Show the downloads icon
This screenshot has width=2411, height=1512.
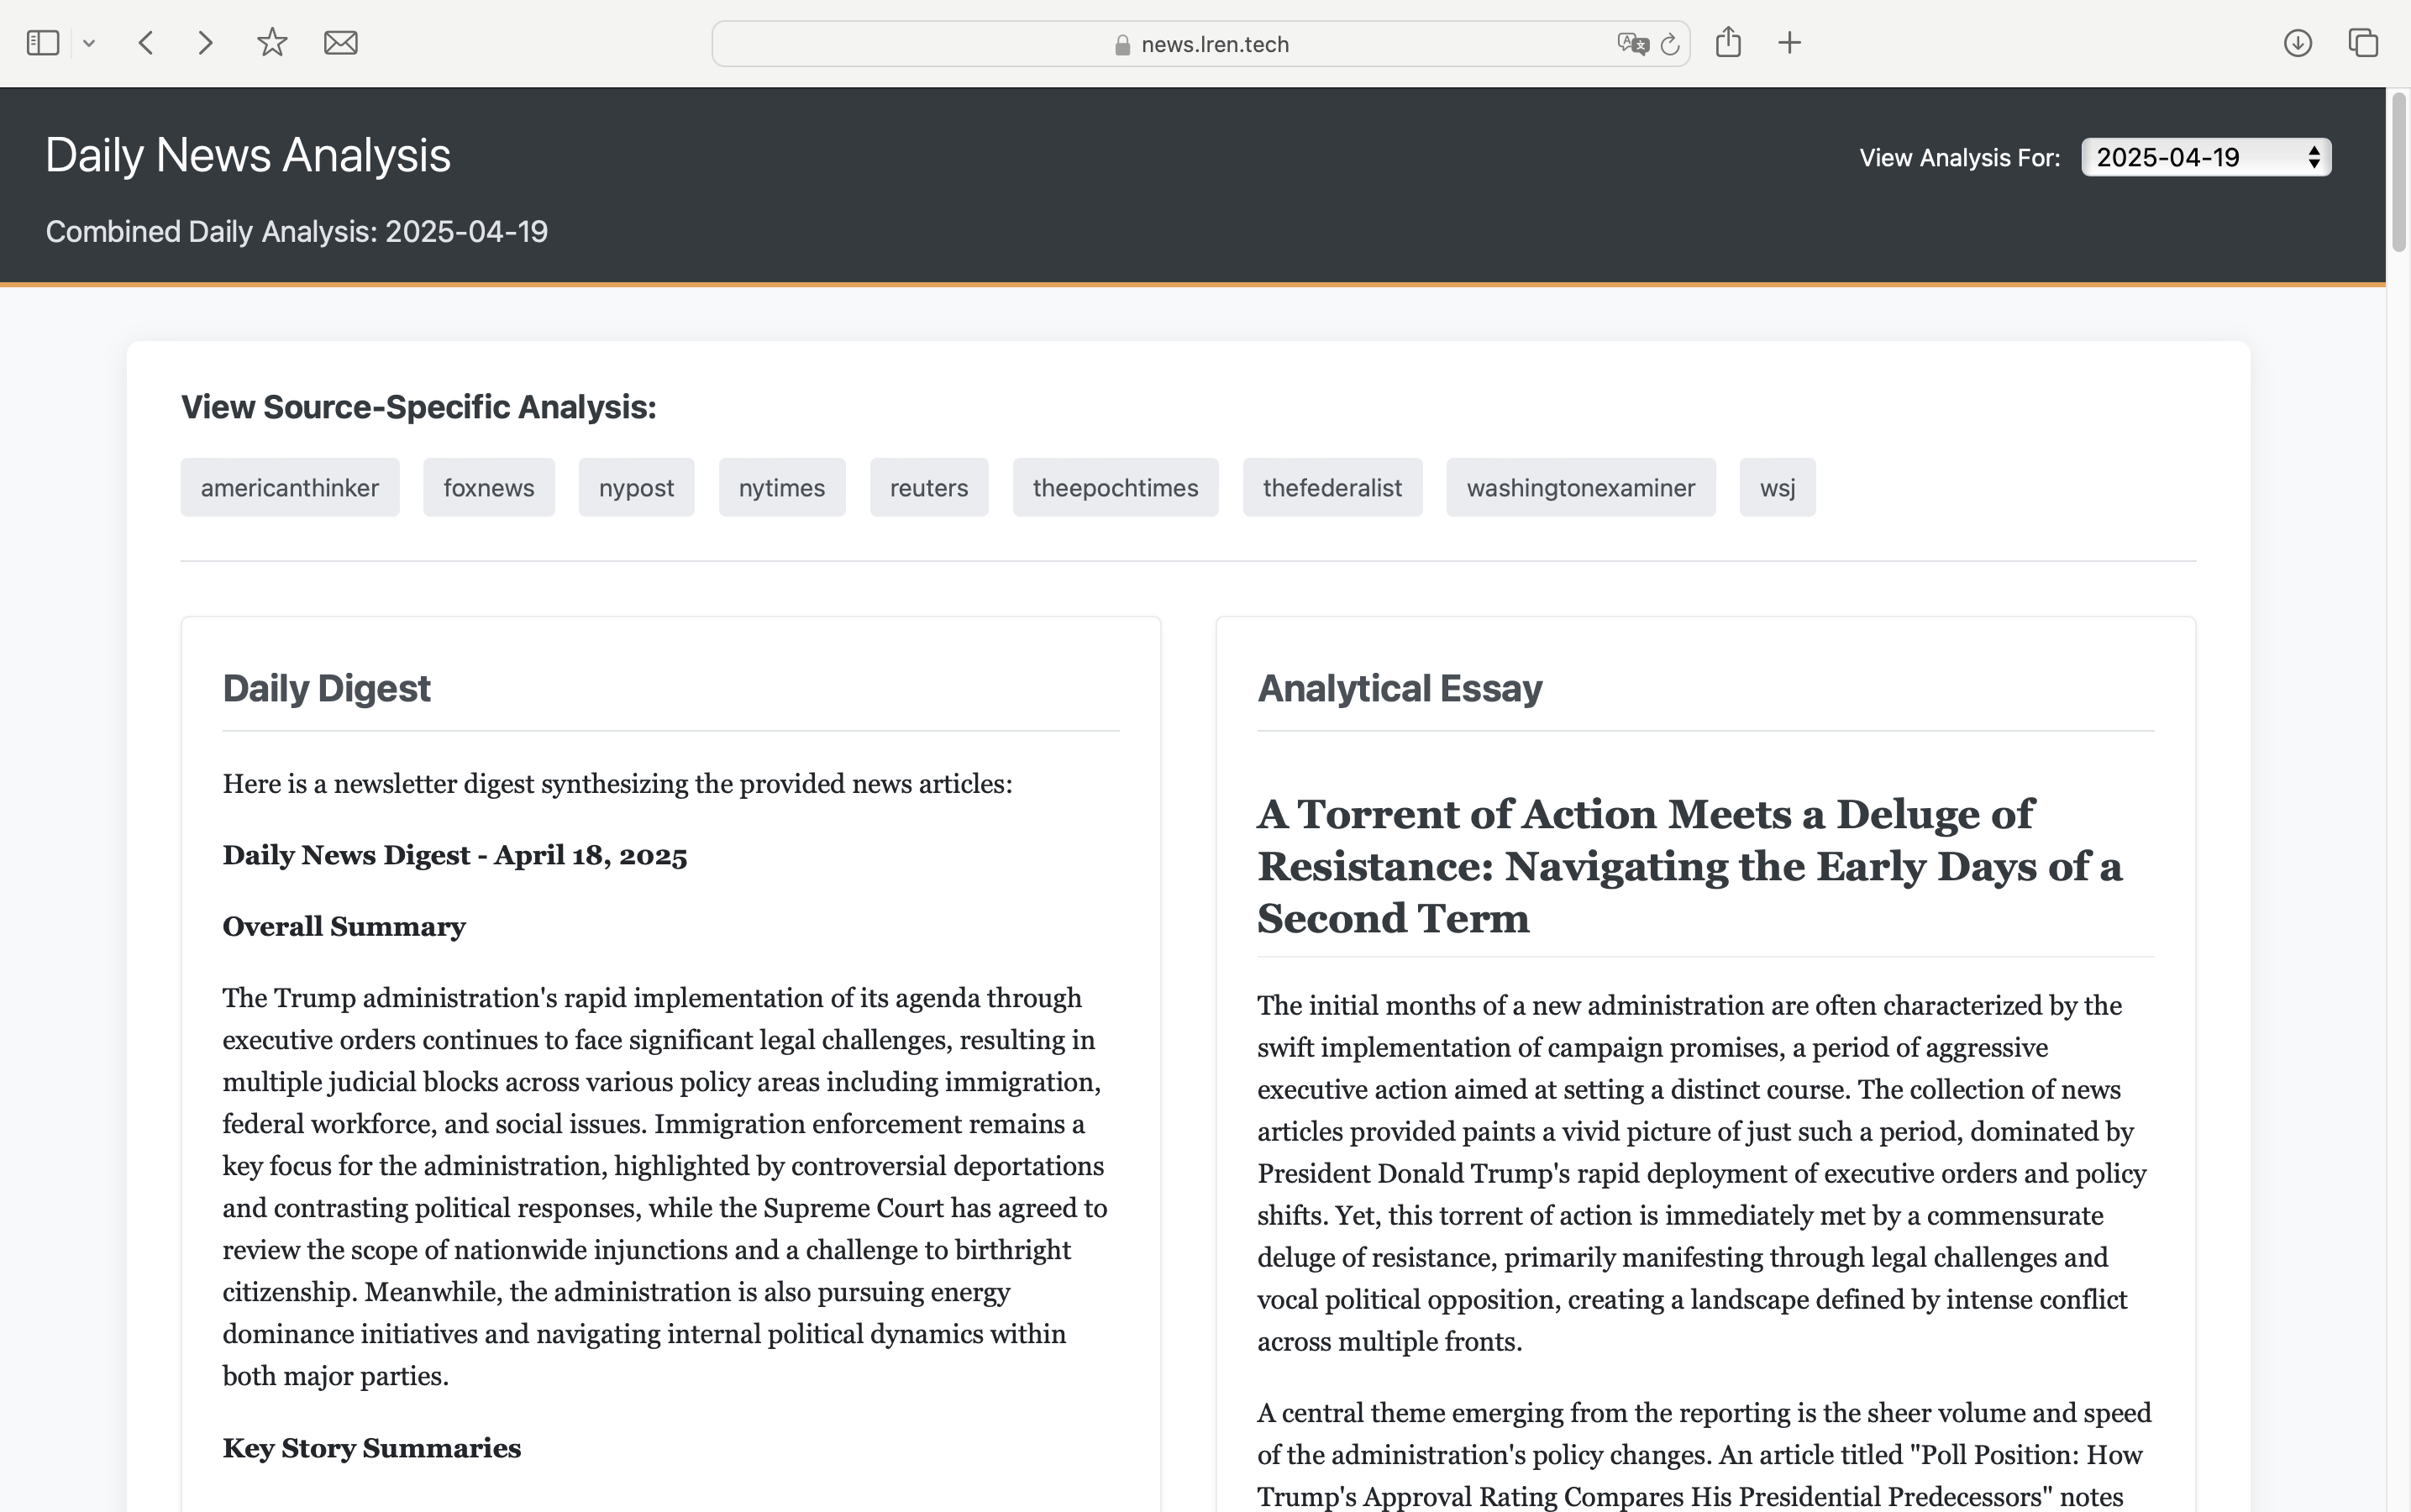(x=2297, y=43)
